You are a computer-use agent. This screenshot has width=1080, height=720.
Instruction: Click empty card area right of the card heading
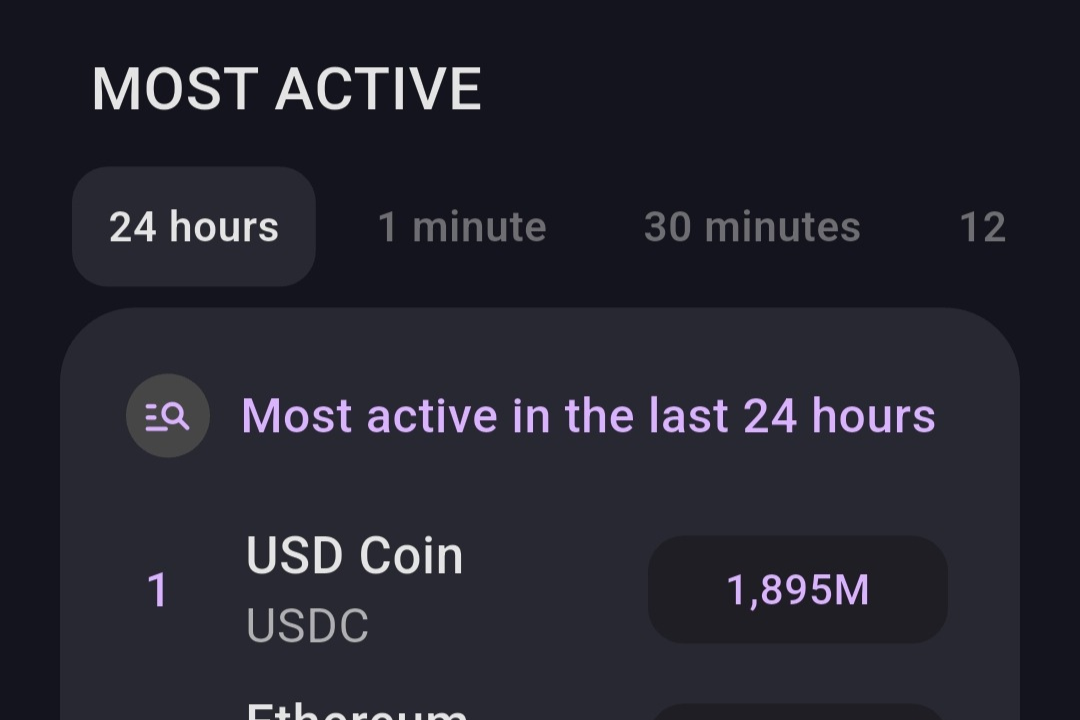pyautogui.click(x=976, y=416)
